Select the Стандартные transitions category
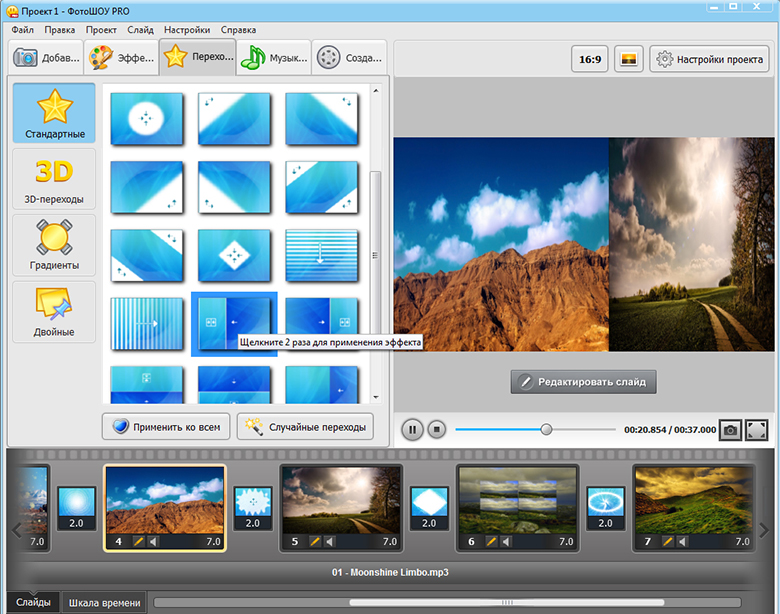 [54, 113]
